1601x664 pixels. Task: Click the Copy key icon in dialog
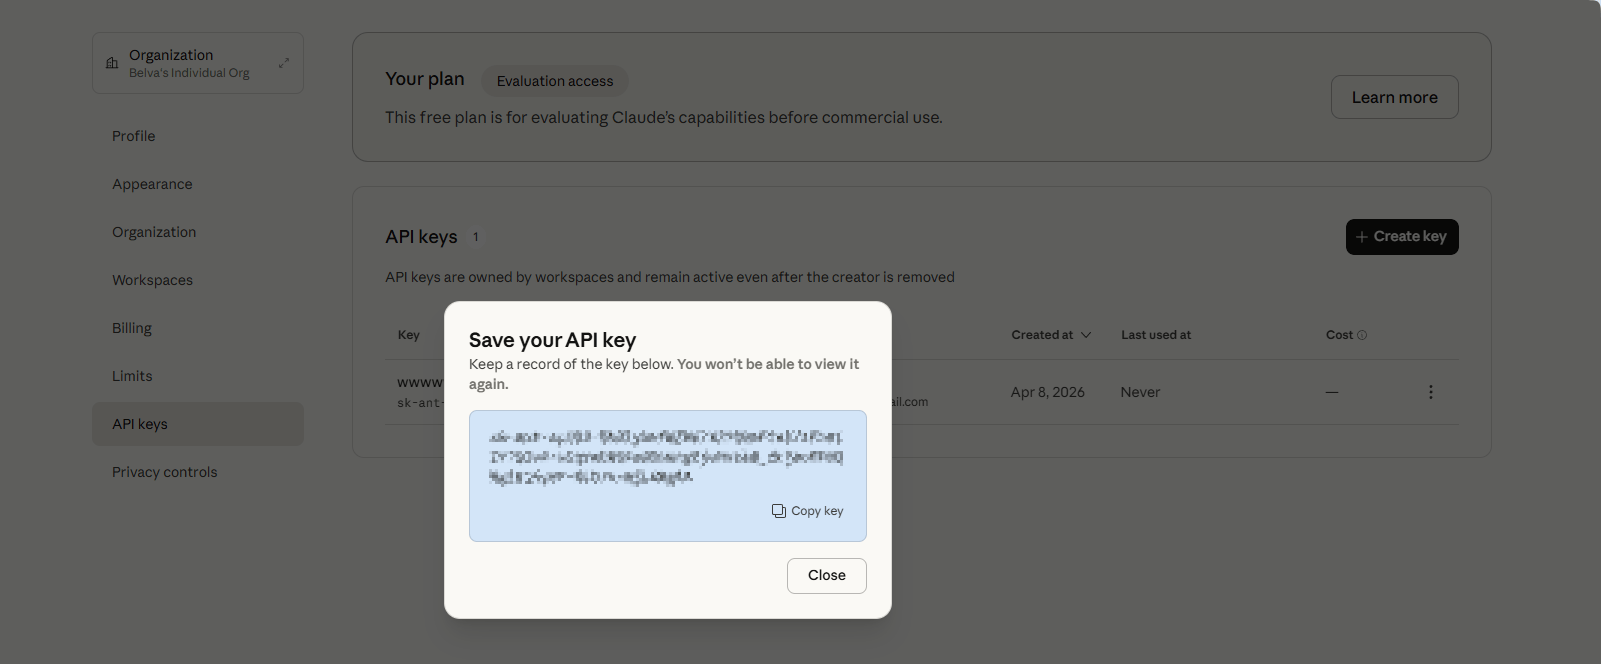[779, 511]
